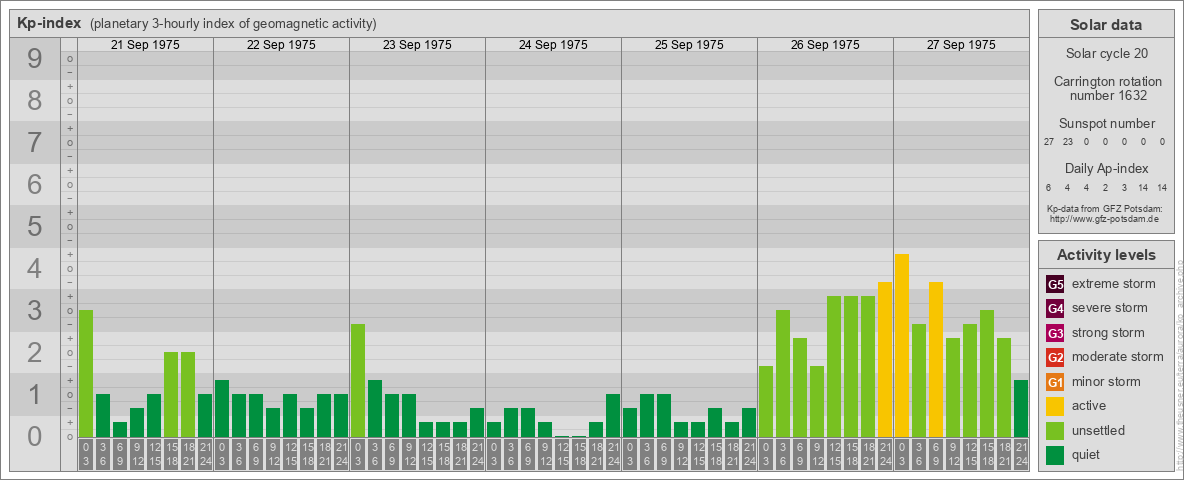Click the Ap-index value '6'

[x=1049, y=187]
